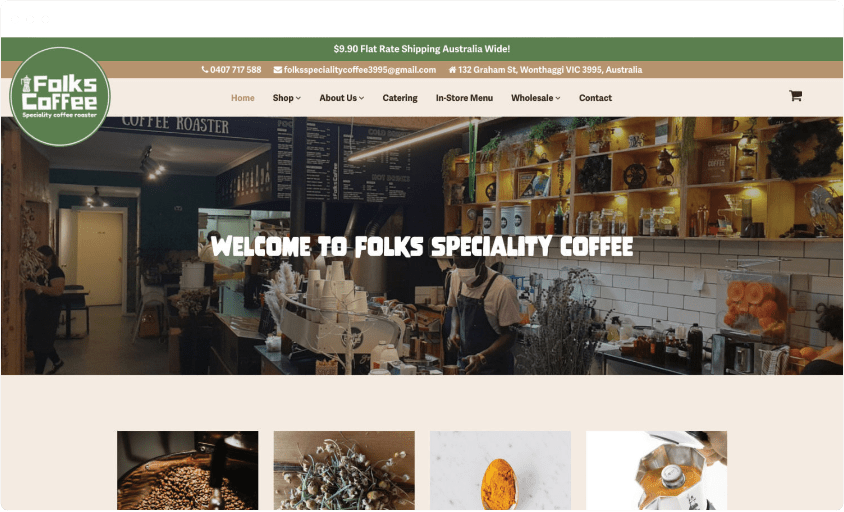The height and width of the screenshot is (512, 844).
Task: Open the roasting coffee beans thumbnail
Action: coord(187,470)
